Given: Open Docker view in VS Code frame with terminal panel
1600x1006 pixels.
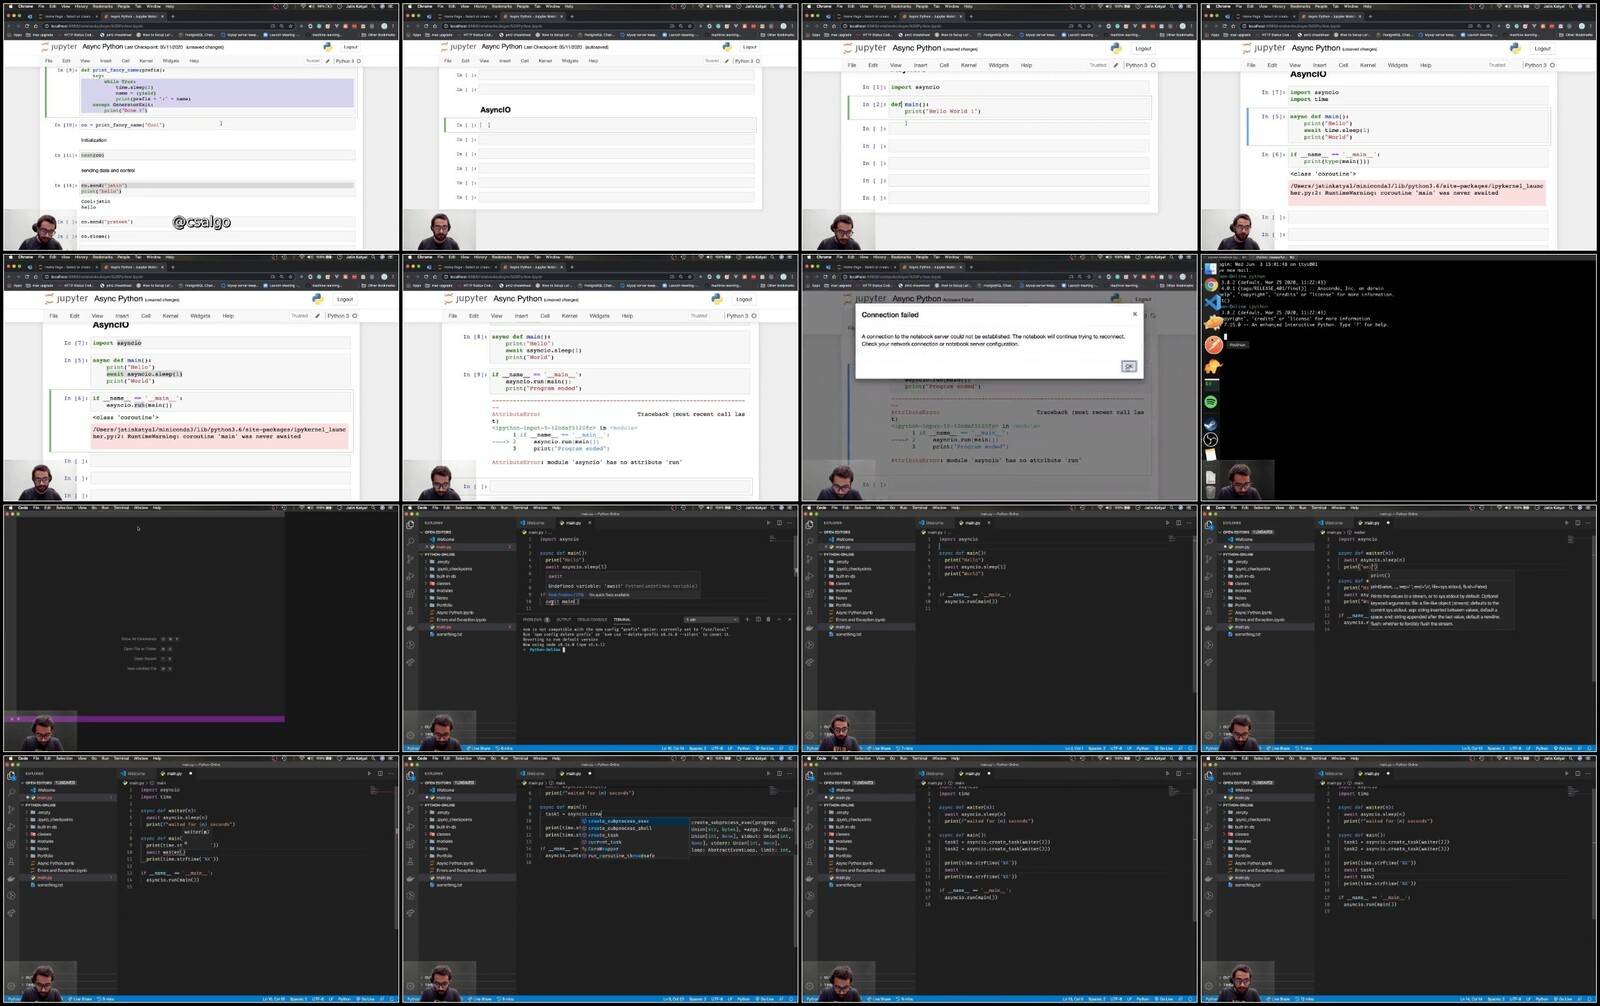Looking at the screenshot, I should (x=410, y=628).
